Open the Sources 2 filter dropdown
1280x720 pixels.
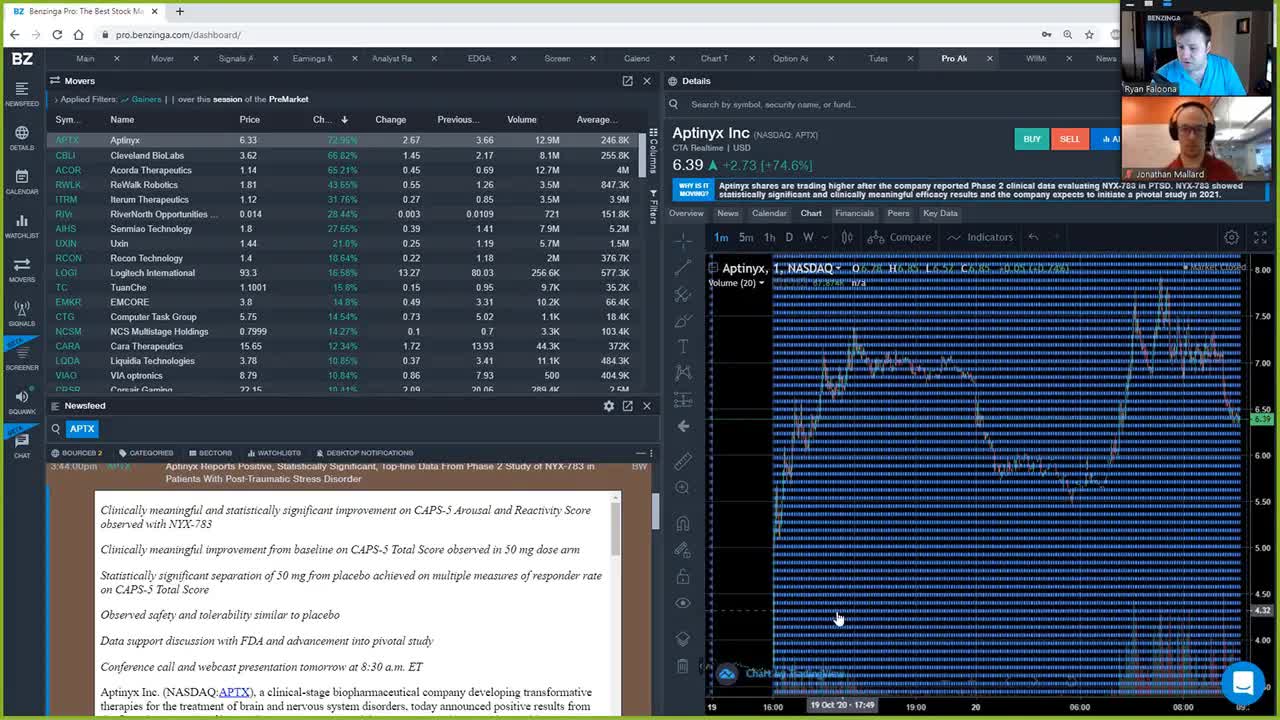click(x=76, y=453)
